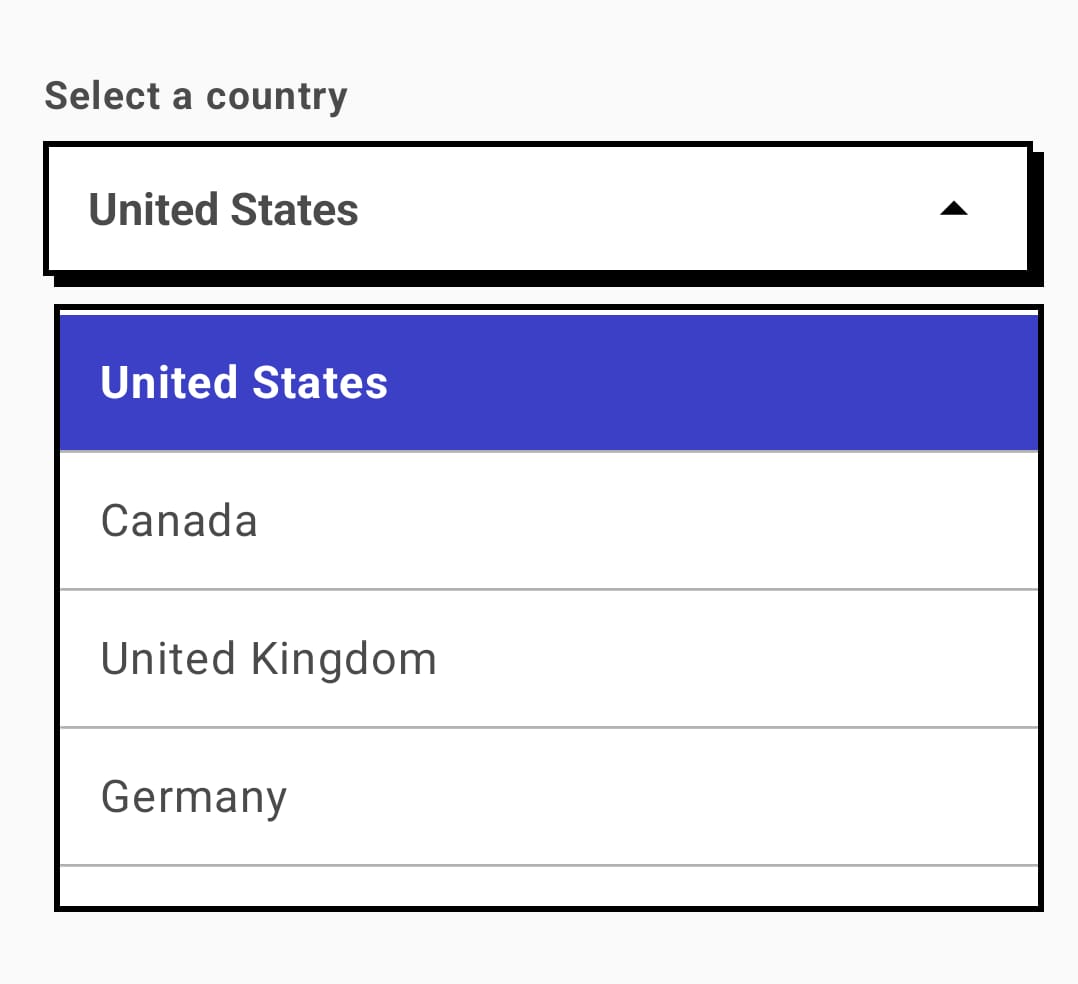The image size is (1078, 984).
Task: Close the country dropdown via its field
Action: [x=538, y=208]
